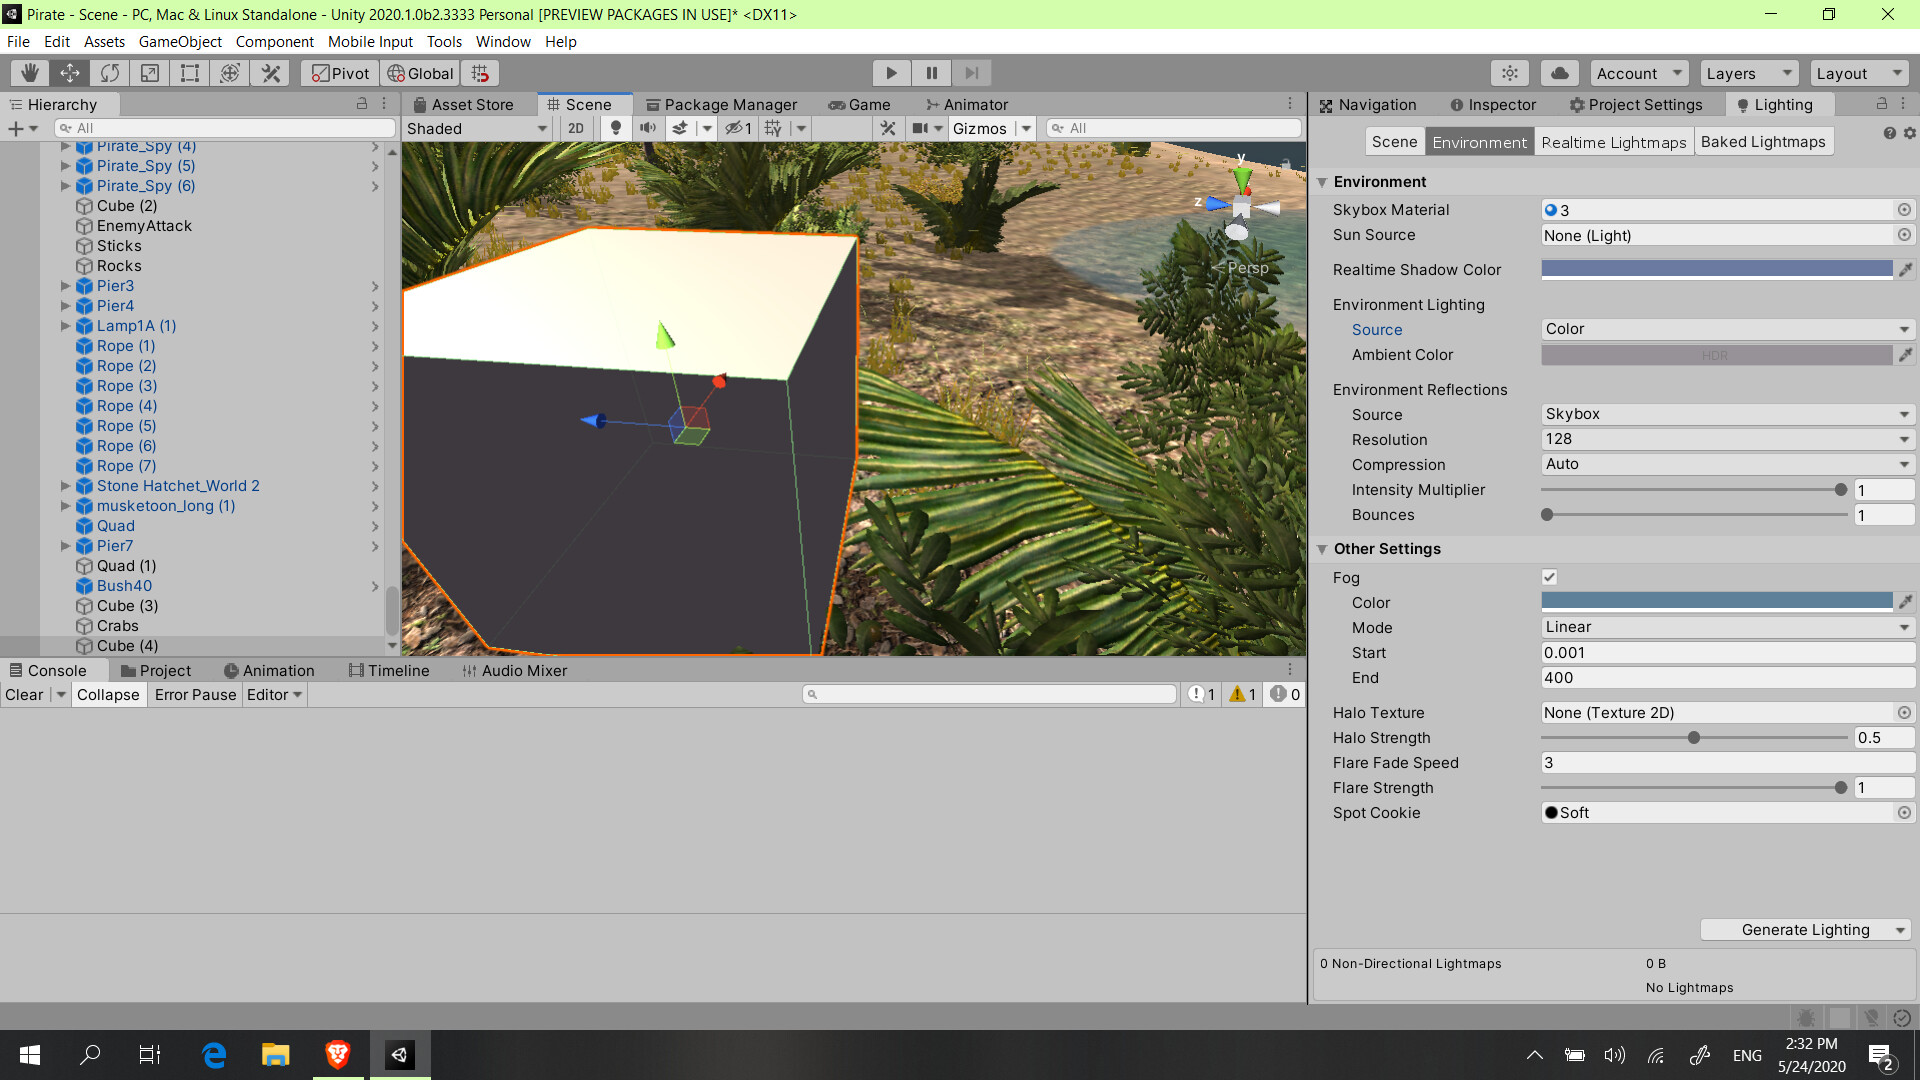The height and width of the screenshot is (1080, 1920).
Task: Switch to the Baked Lightmaps tab
Action: pos(1763,141)
